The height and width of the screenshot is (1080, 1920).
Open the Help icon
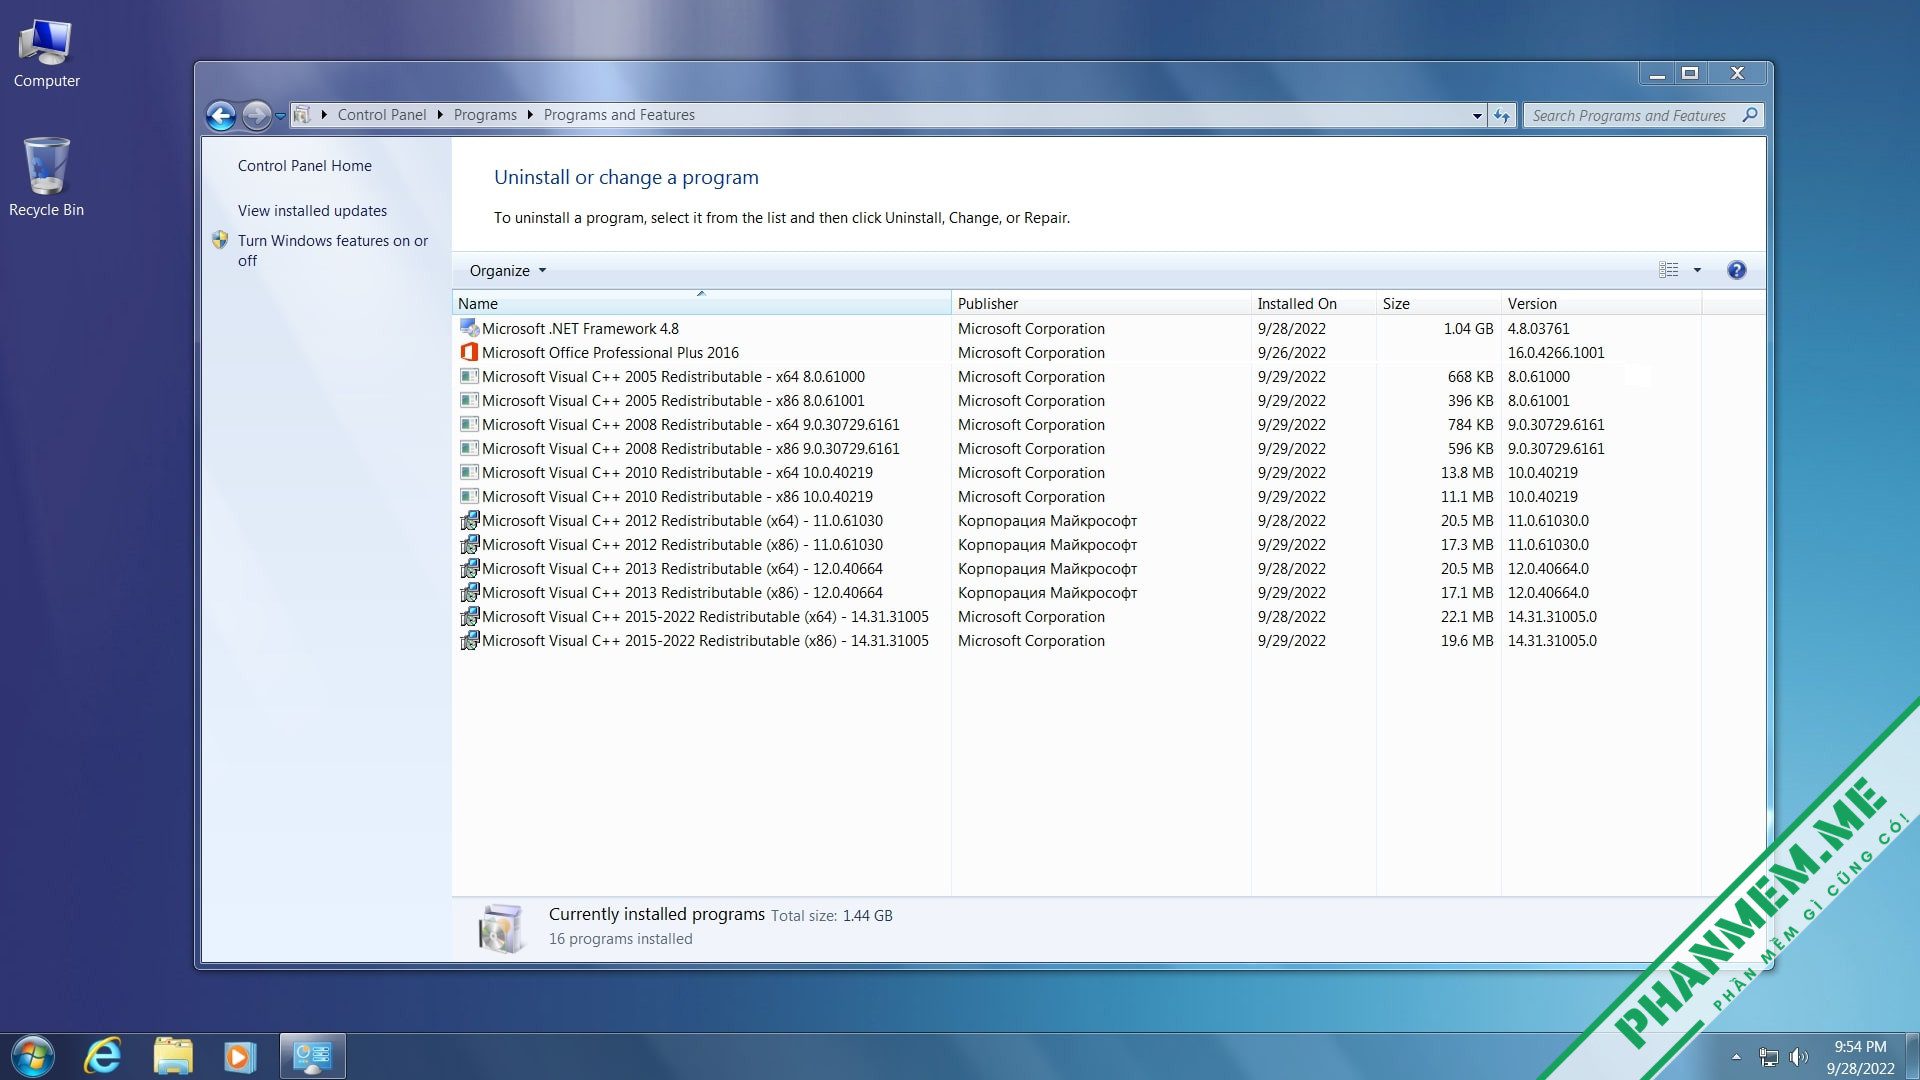tap(1737, 270)
